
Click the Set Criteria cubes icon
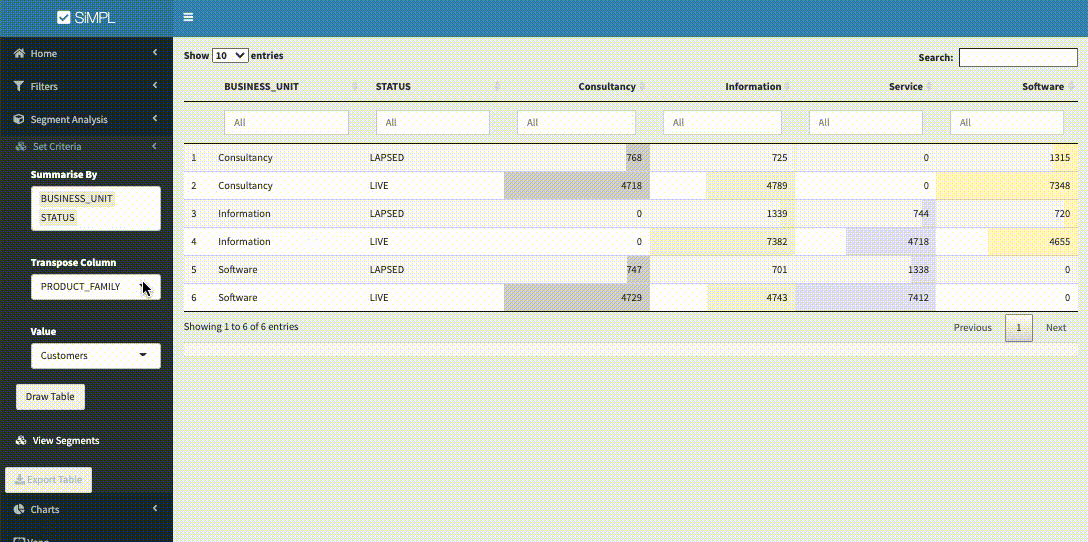click(x=21, y=146)
